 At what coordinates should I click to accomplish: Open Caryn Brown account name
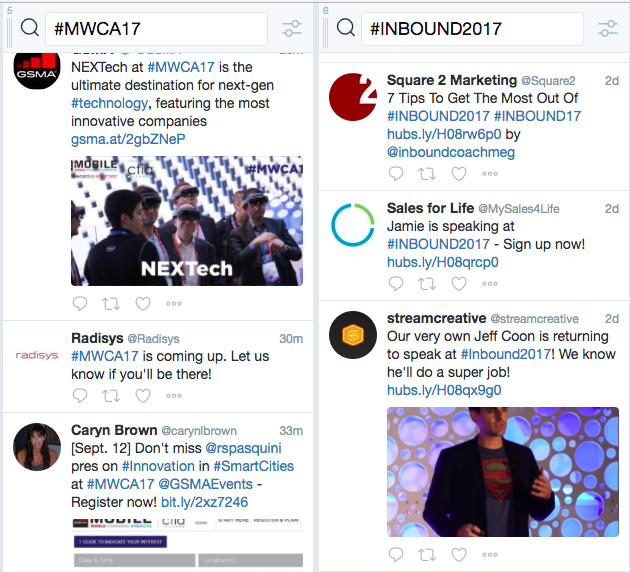coord(114,430)
